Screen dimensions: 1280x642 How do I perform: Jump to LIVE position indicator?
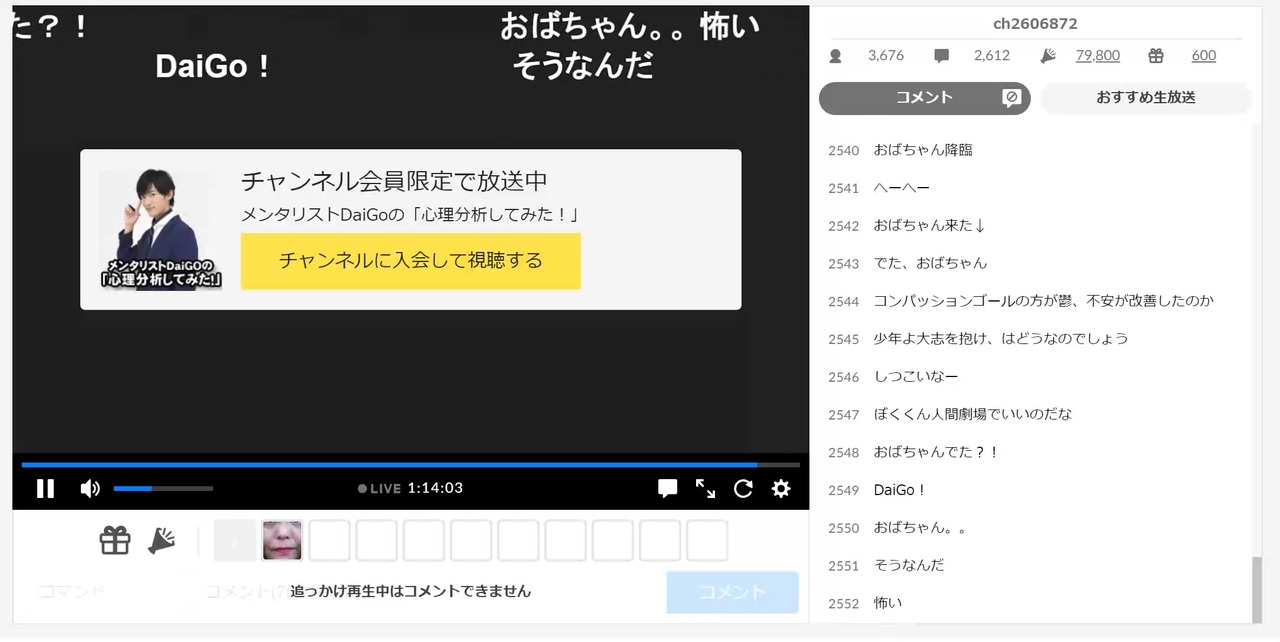click(x=379, y=488)
